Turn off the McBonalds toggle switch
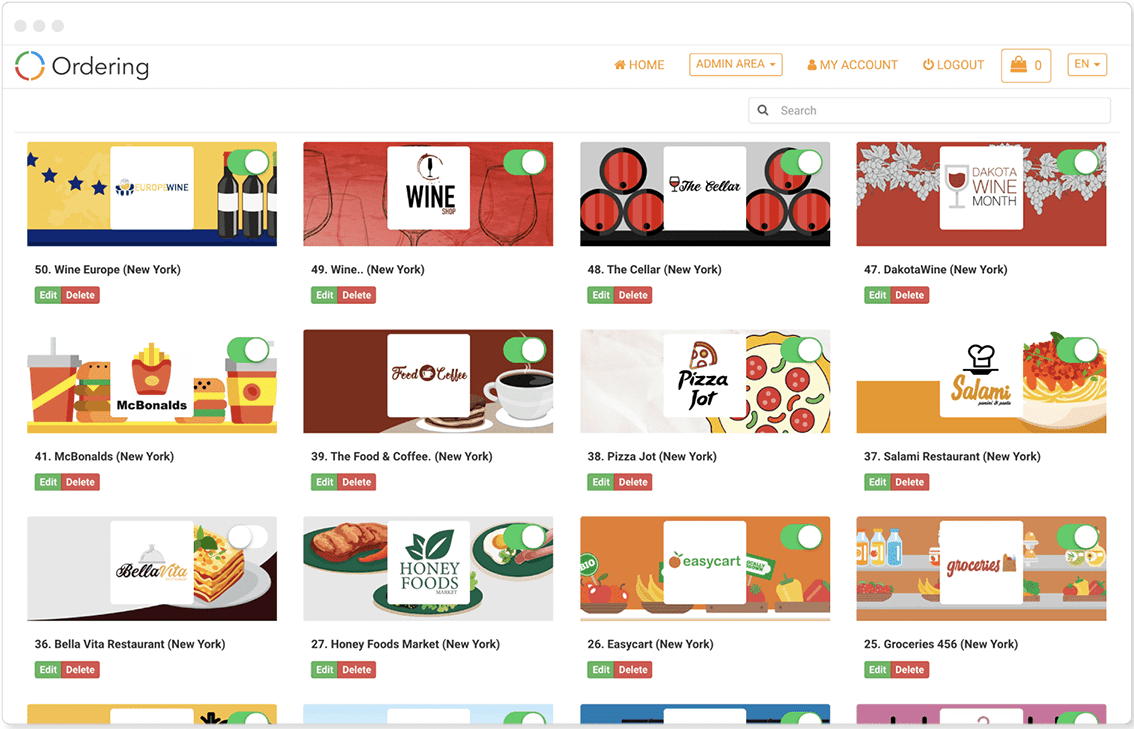The image size is (1134, 729). pos(248,350)
